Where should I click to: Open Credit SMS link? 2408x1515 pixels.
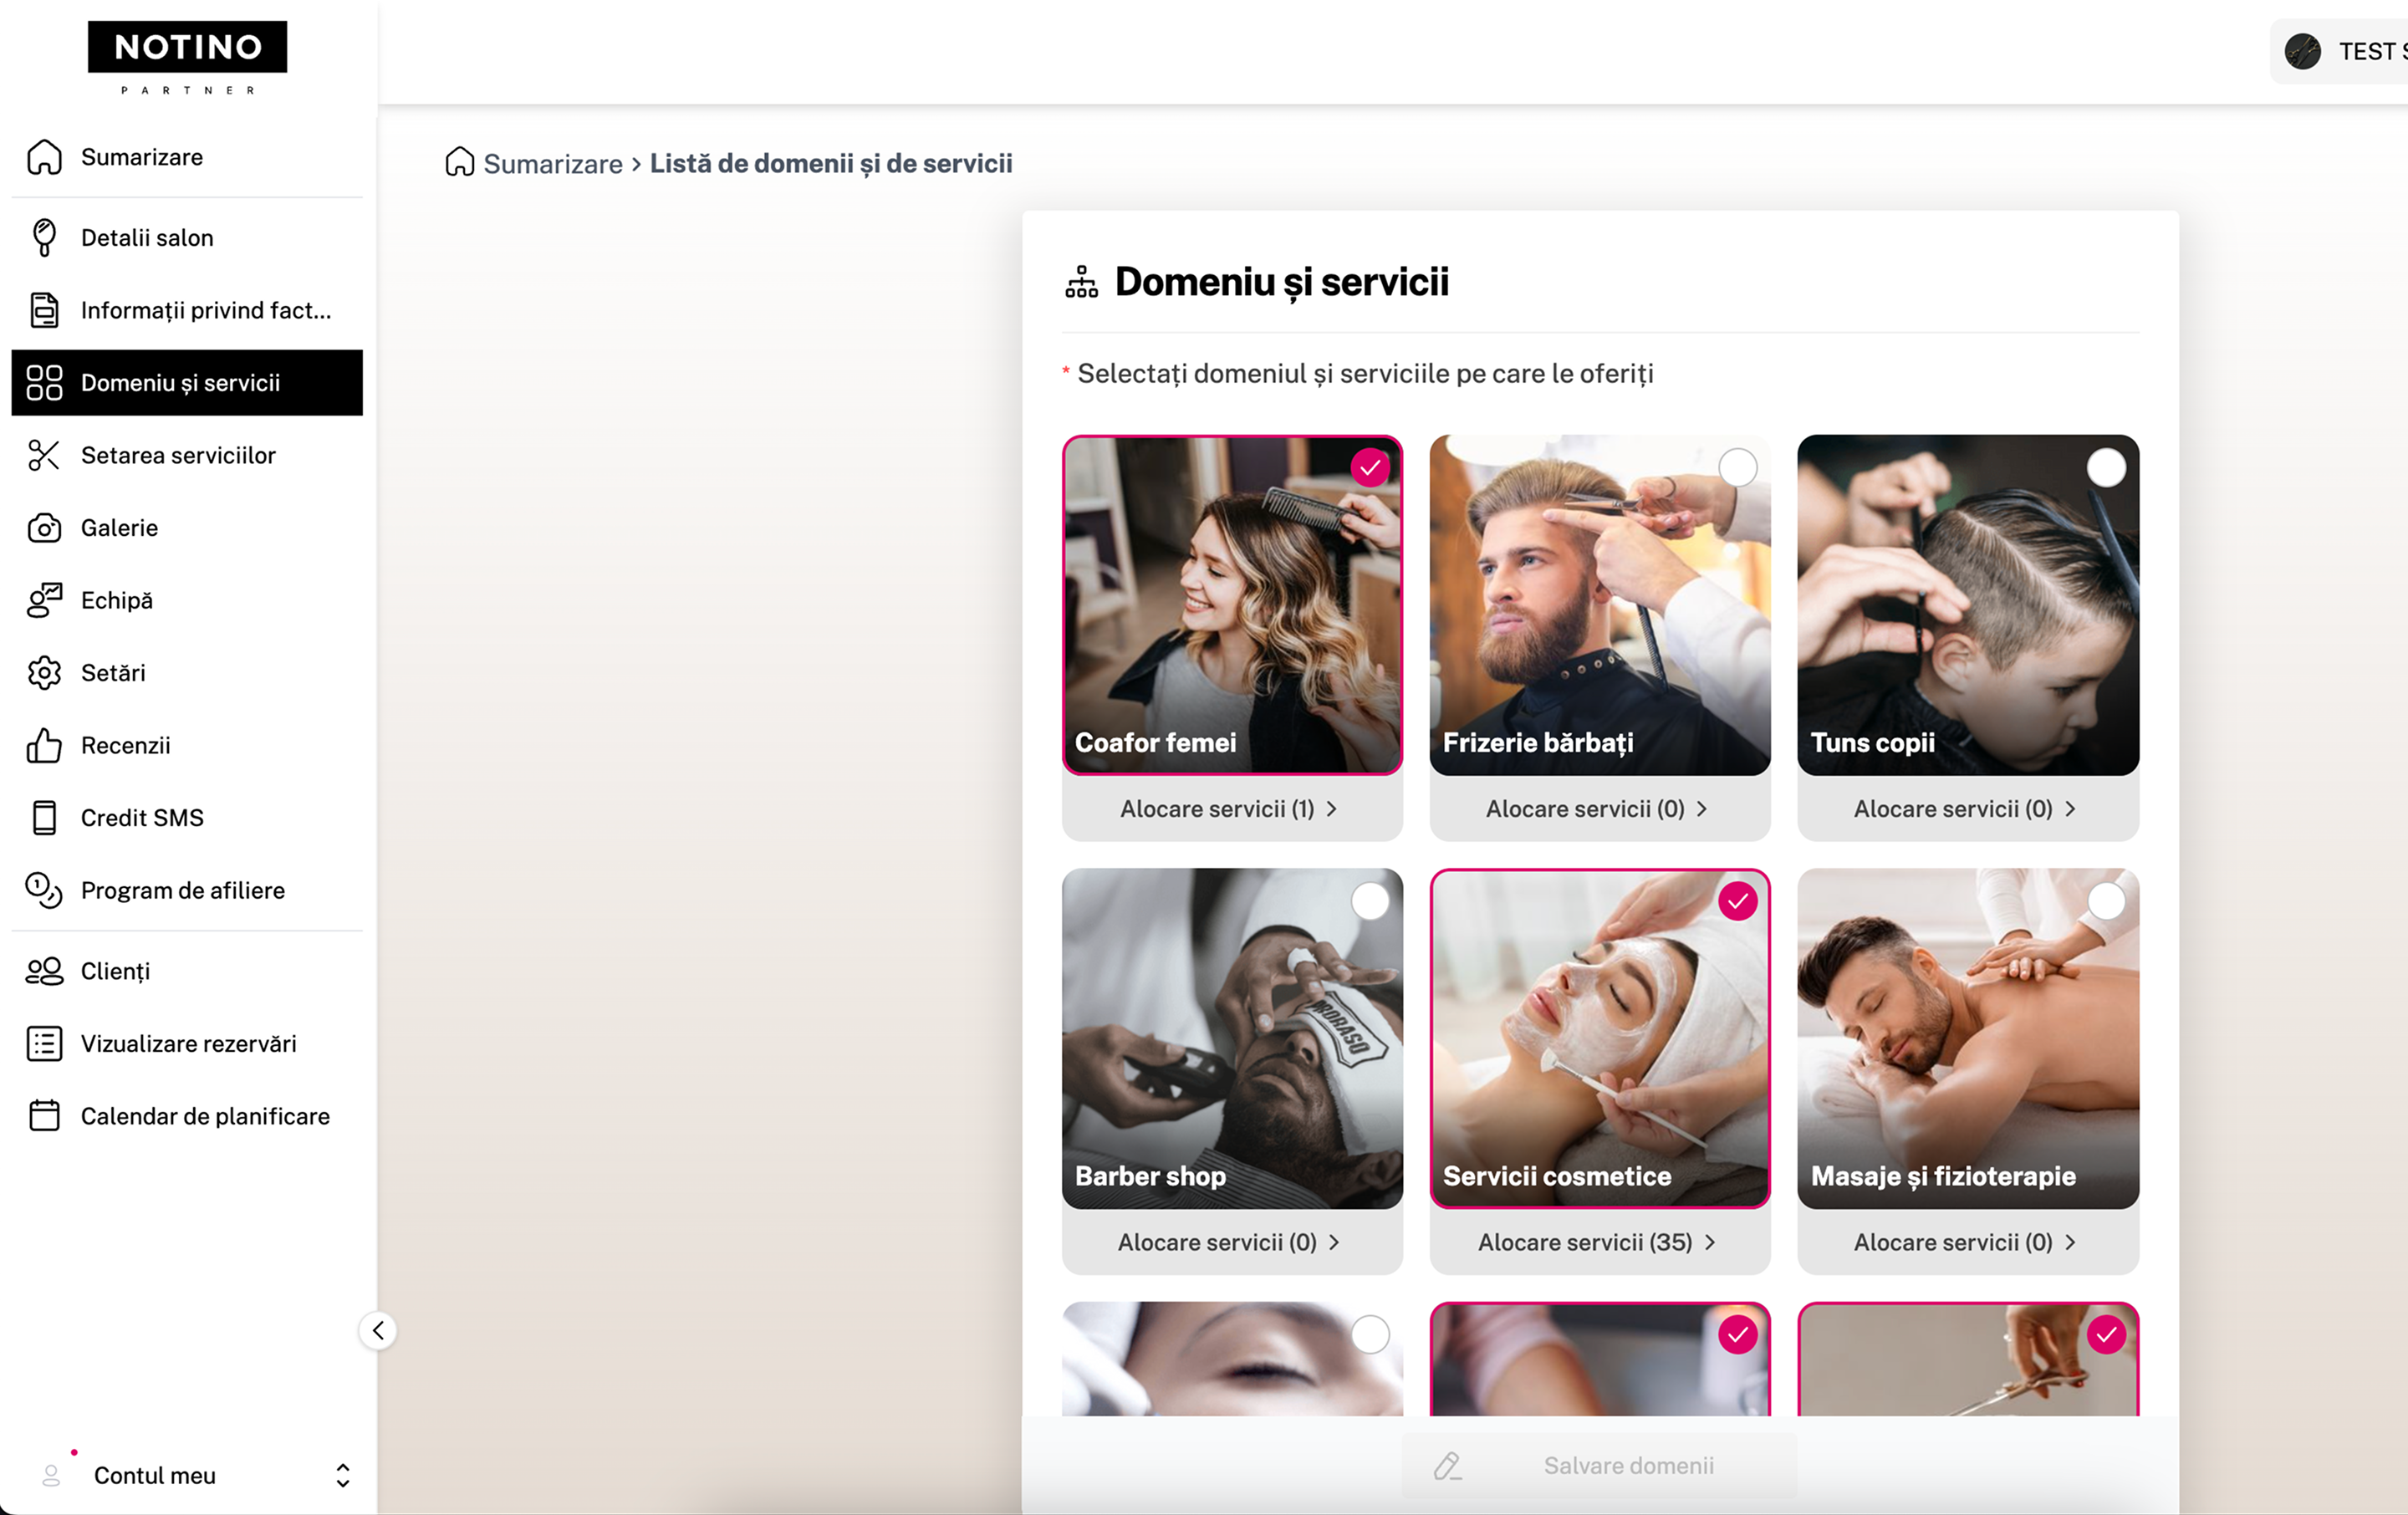(x=187, y=818)
